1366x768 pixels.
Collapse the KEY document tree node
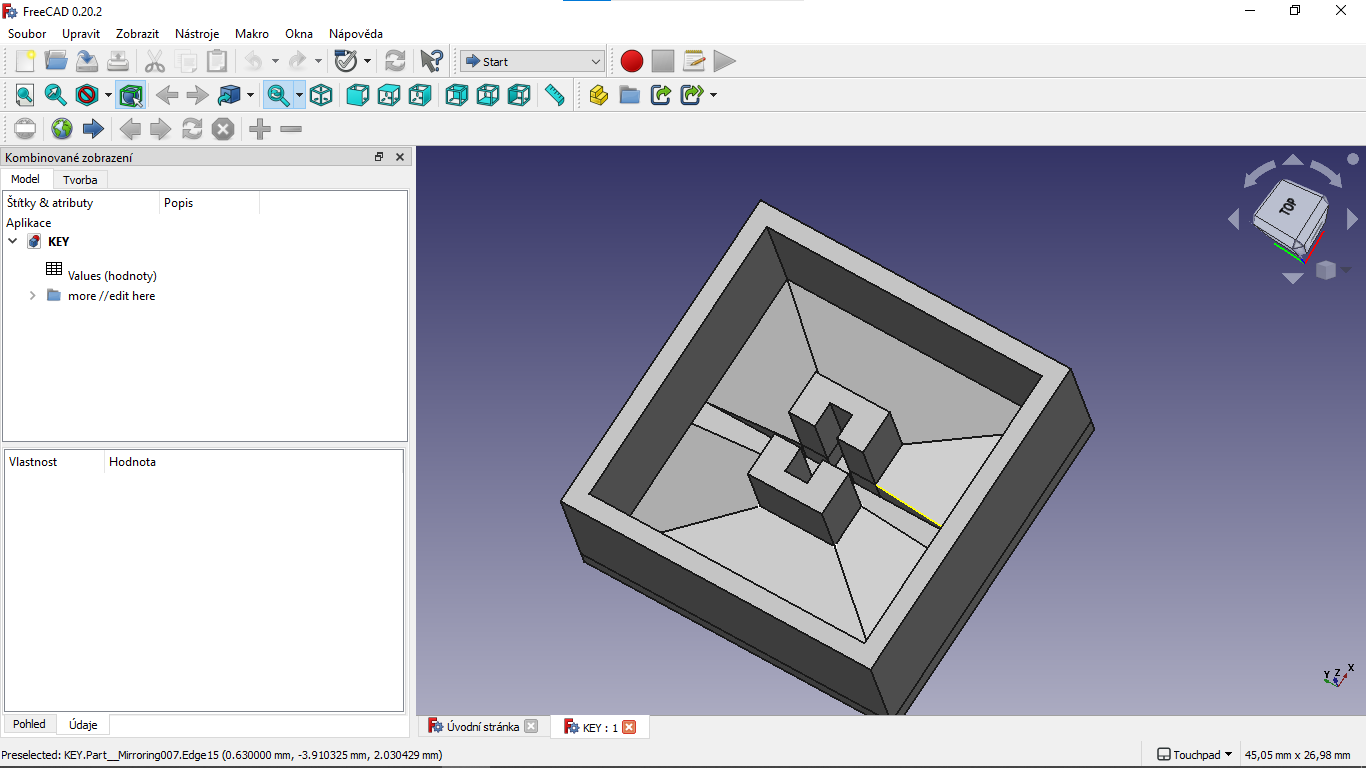click(13, 241)
